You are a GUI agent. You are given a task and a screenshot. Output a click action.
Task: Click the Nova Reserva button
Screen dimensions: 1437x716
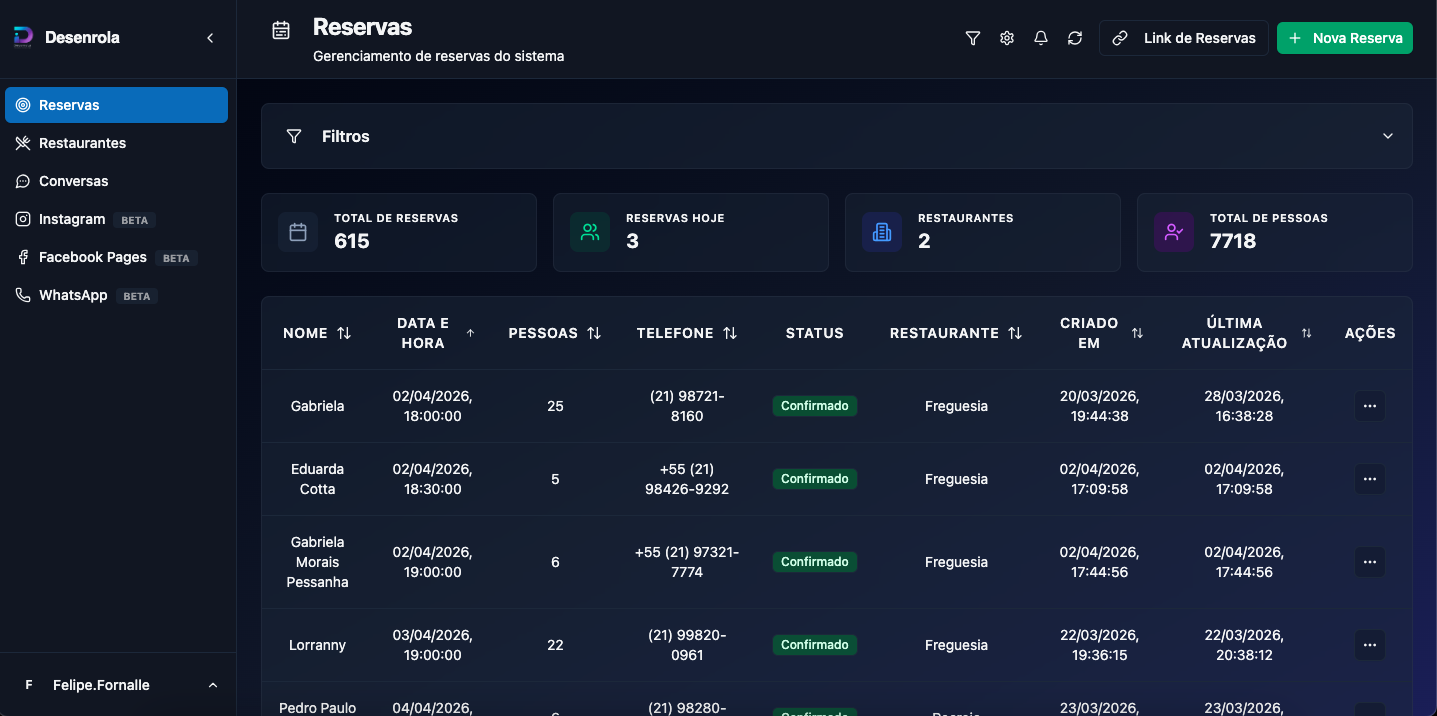tap(1344, 37)
